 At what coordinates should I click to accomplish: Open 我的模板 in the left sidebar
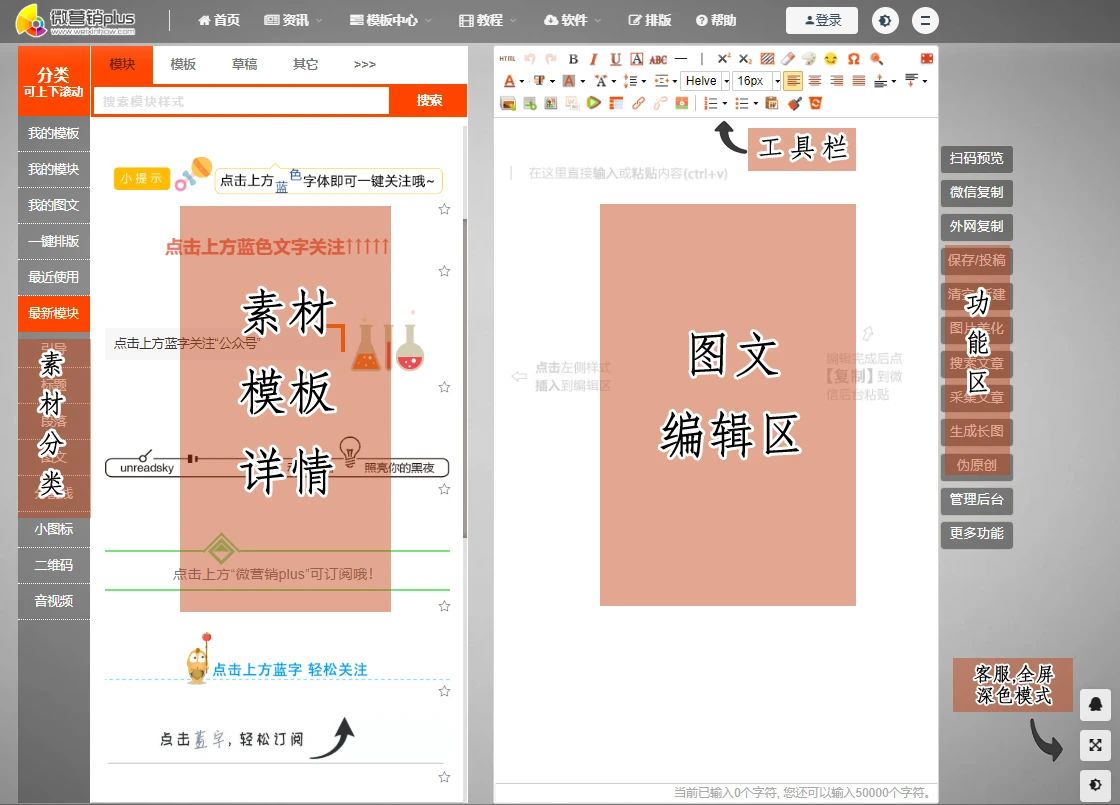point(54,134)
